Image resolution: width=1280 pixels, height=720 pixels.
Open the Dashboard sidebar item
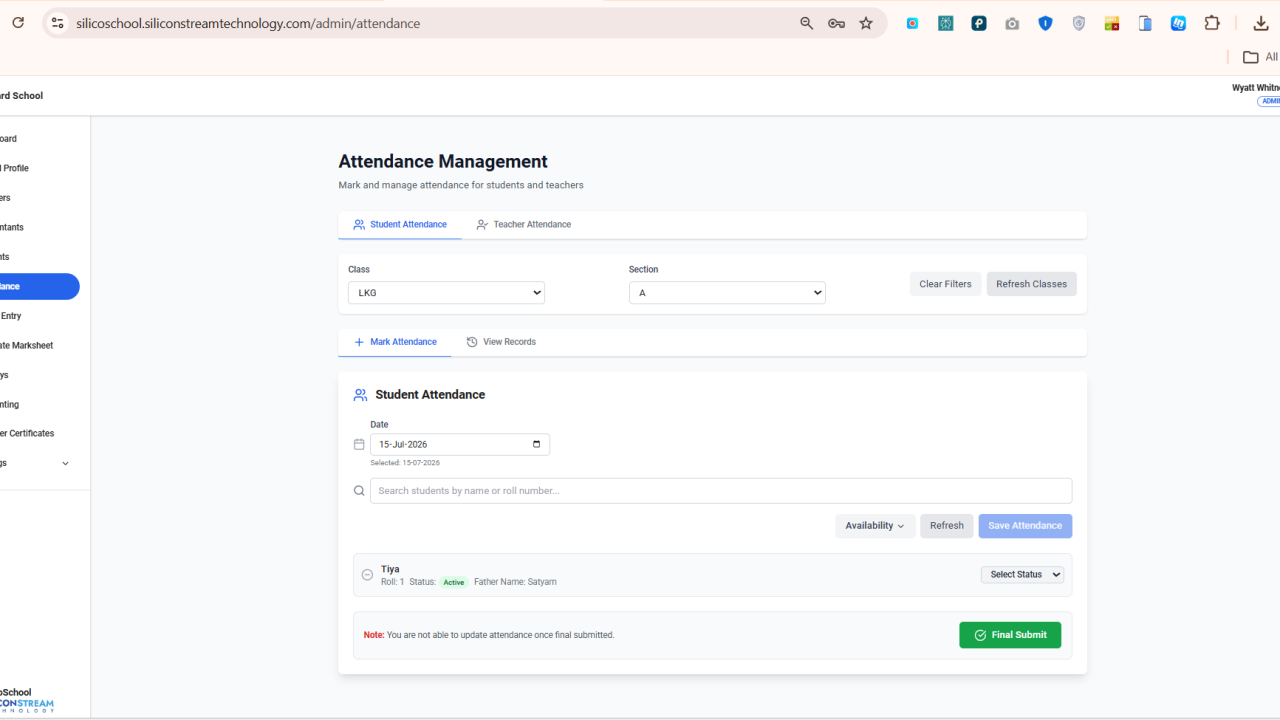(x=9, y=139)
